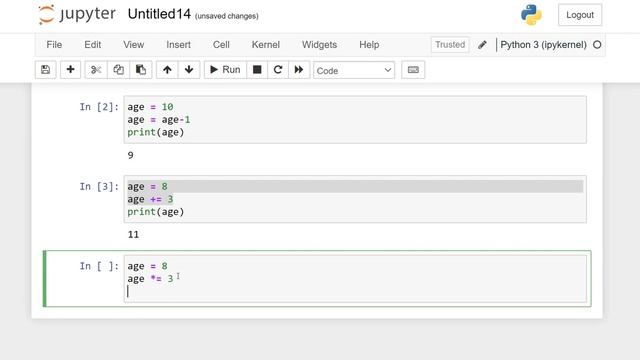
Task: Save notebook with floppy disk icon
Action: pos(45,70)
